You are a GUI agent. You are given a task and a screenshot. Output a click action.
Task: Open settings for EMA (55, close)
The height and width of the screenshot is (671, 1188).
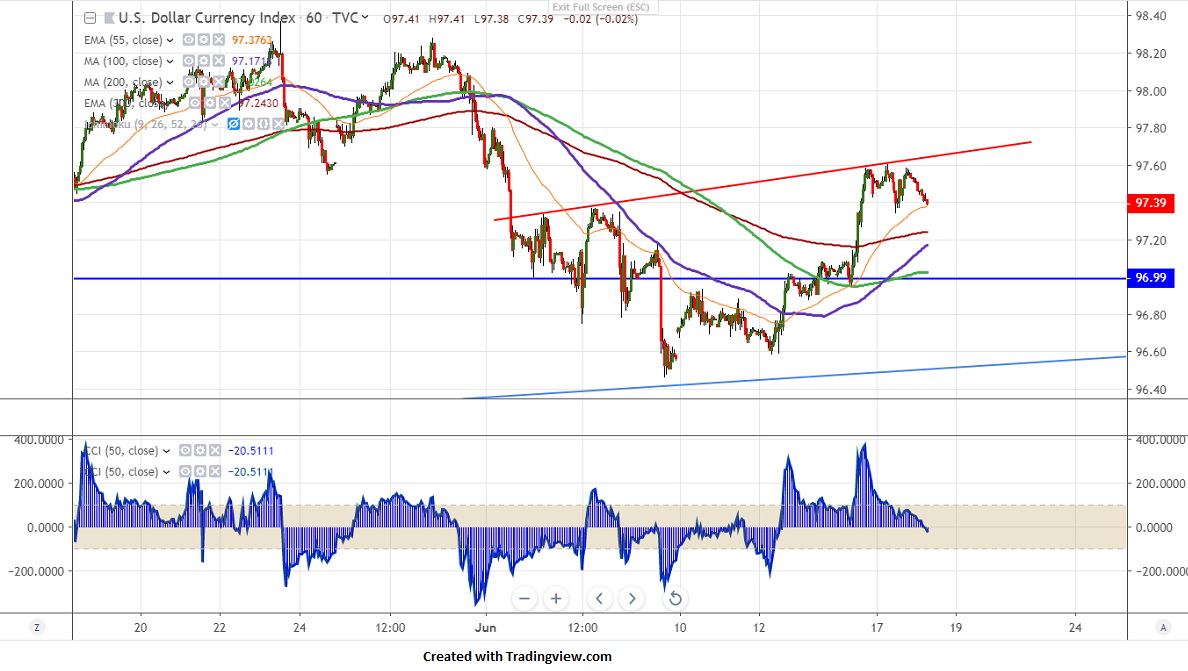[203, 39]
